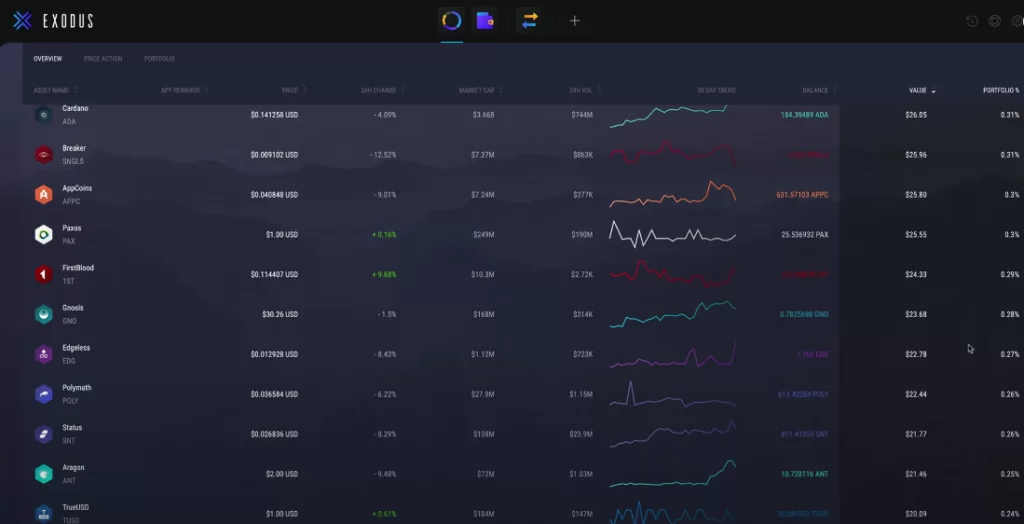The height and width of the screenshot is (524, 1024).
Task: Select the Breaker asset name
Action: coord(74,148)
